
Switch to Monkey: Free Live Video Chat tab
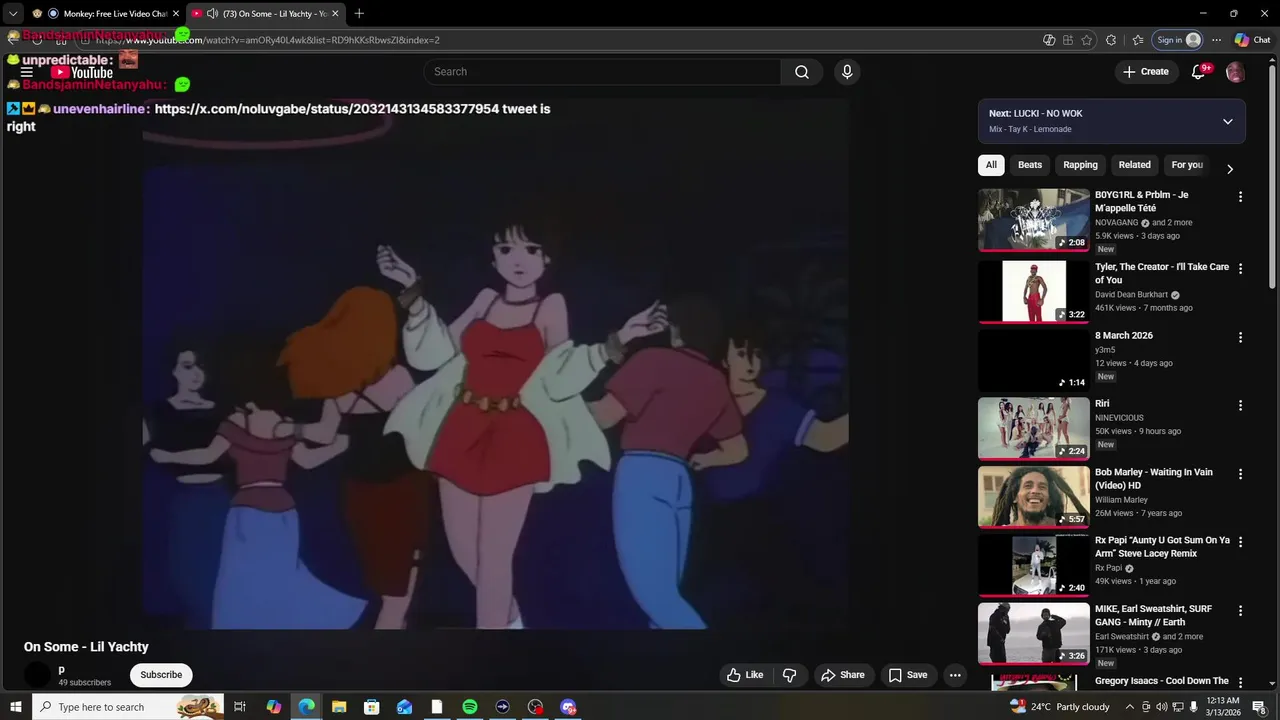pyautogui.click(x=105, y=14)
